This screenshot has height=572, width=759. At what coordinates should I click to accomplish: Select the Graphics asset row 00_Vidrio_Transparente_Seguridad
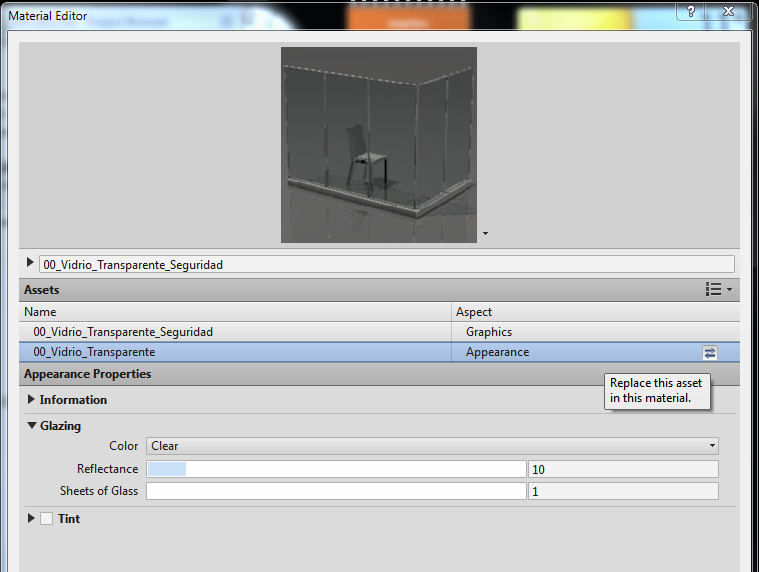point(380,332)
